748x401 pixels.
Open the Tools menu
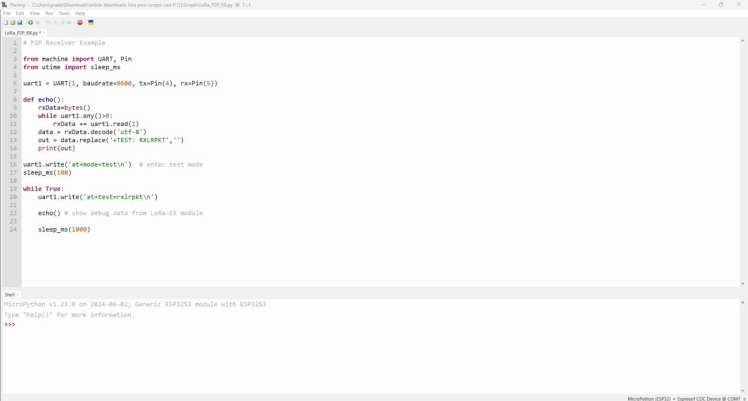pos(64,13)
